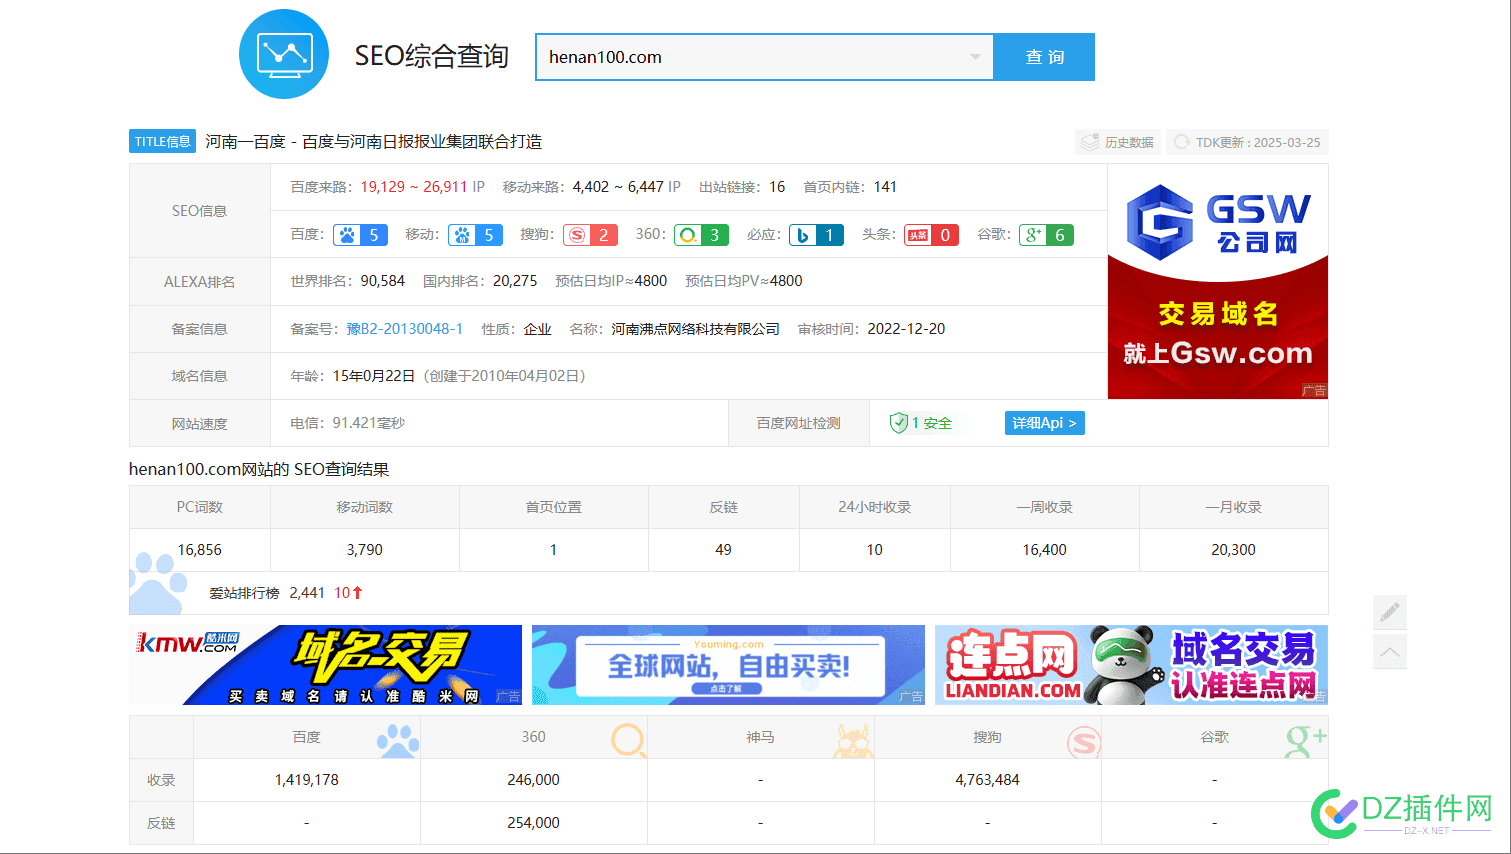This screenshot has width=1511, height=854.
Task: Click the 首页位置 value 1
Action: 553,550
